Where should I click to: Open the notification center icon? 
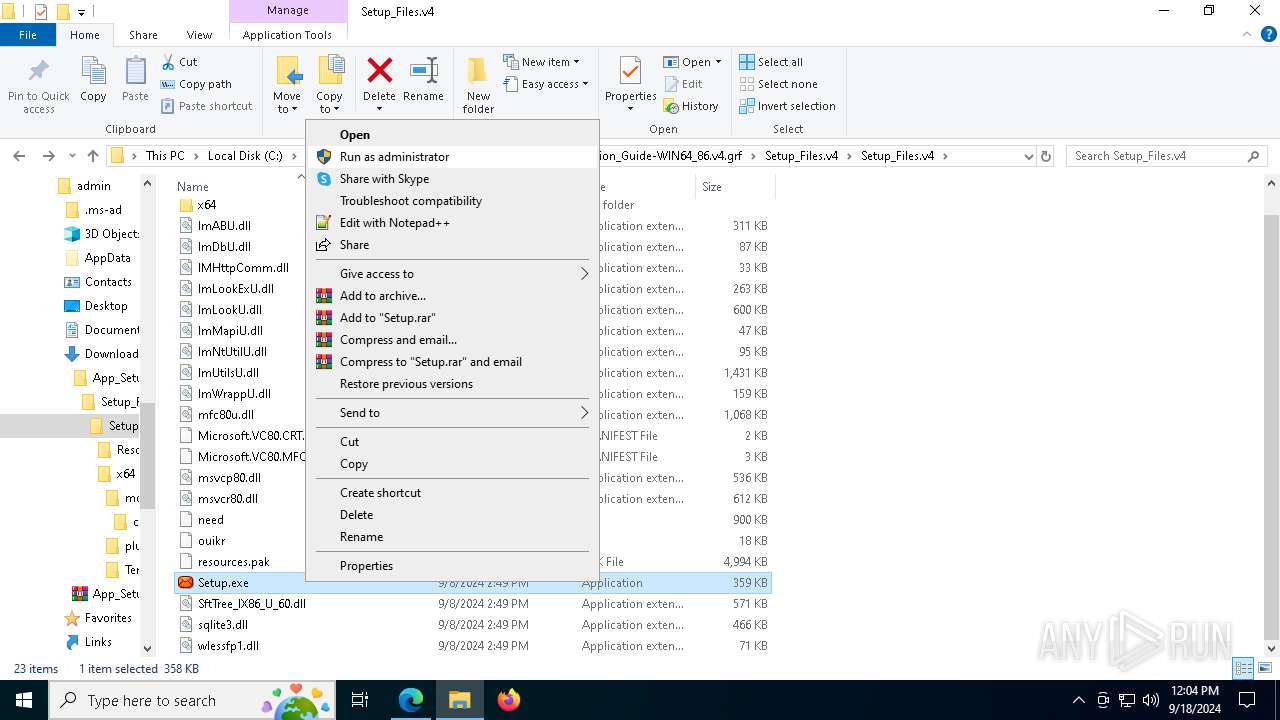coord(1247,700)
